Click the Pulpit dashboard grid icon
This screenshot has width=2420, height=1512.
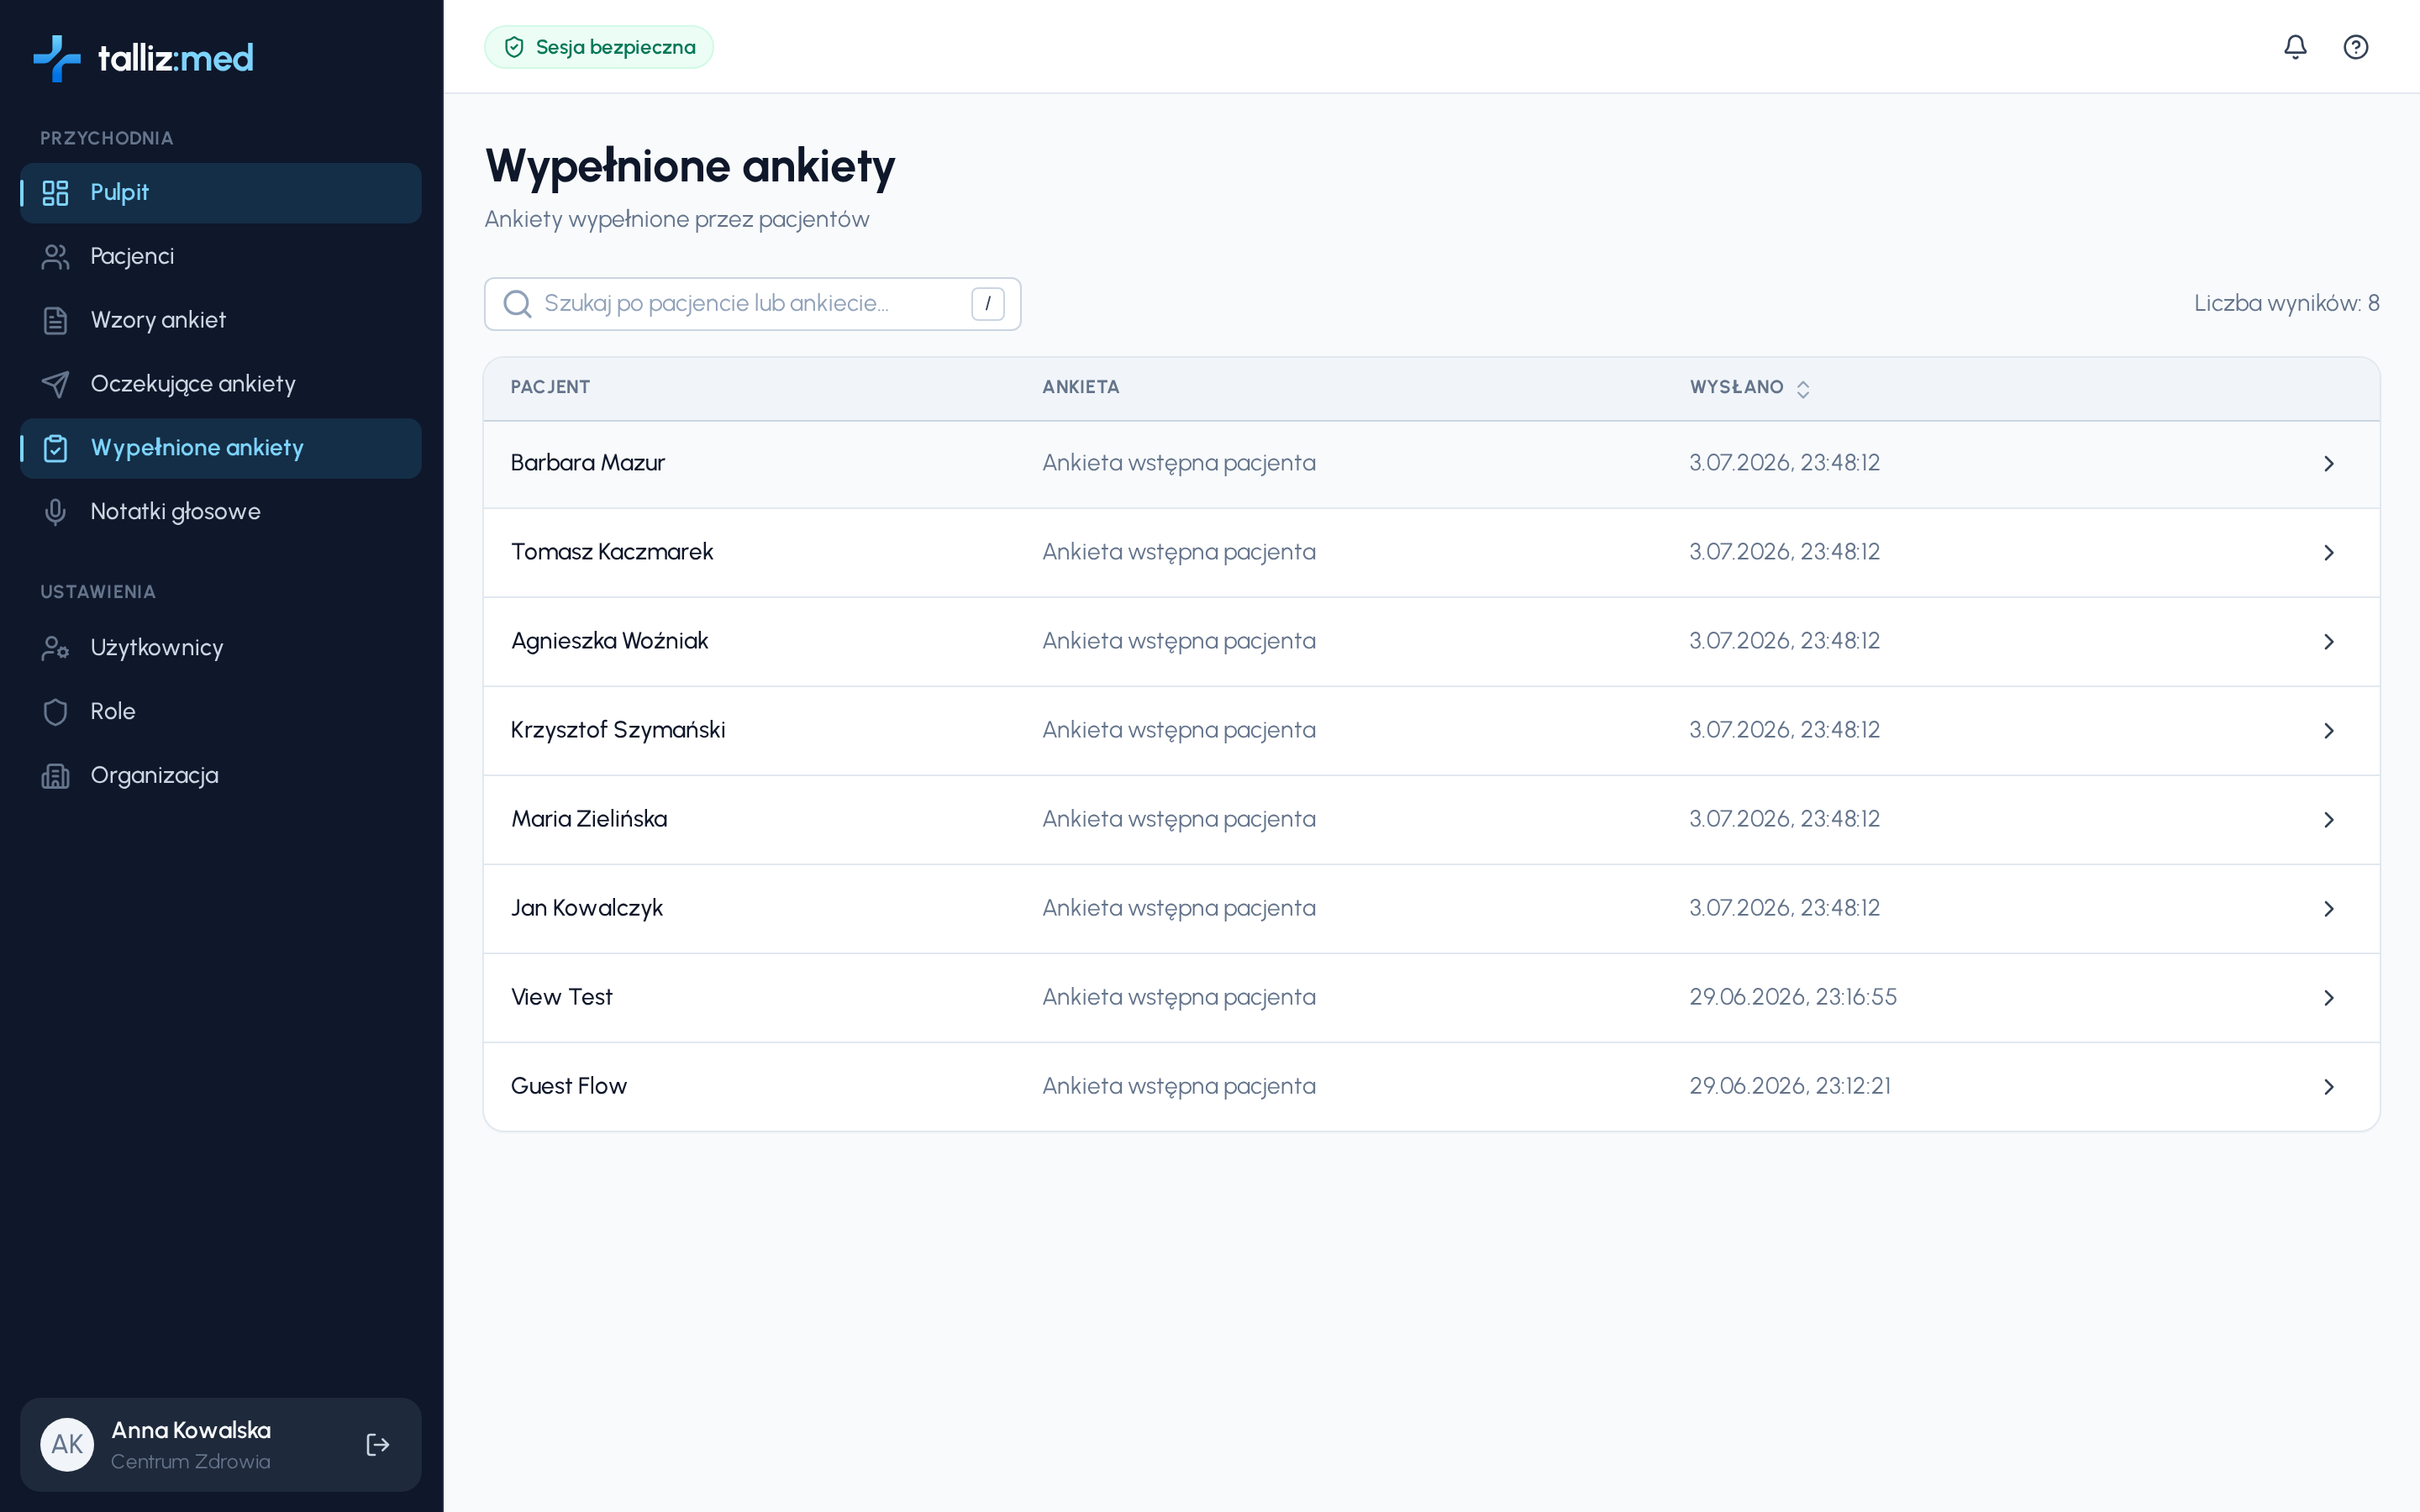tap(55, 192)
